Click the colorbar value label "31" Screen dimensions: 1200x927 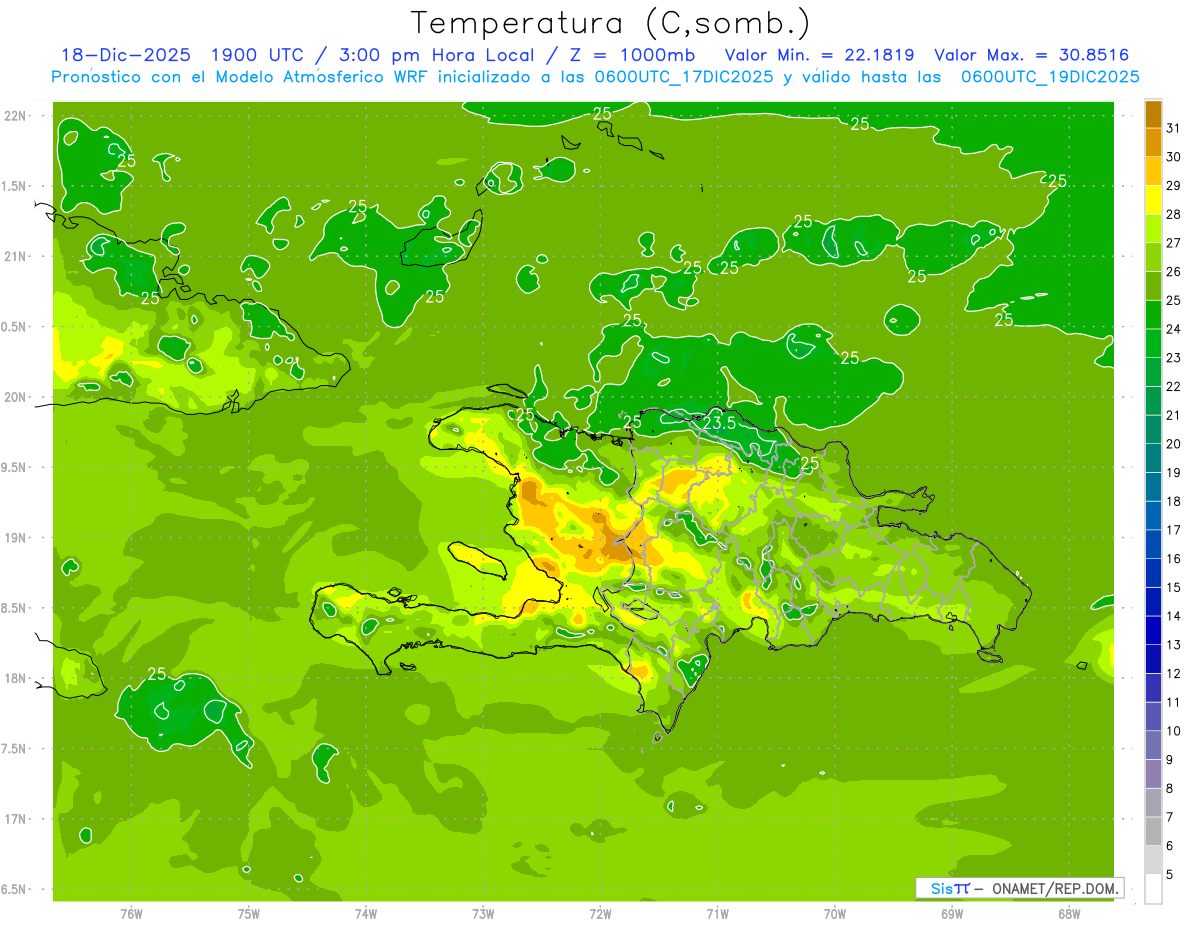(1175, 128)
